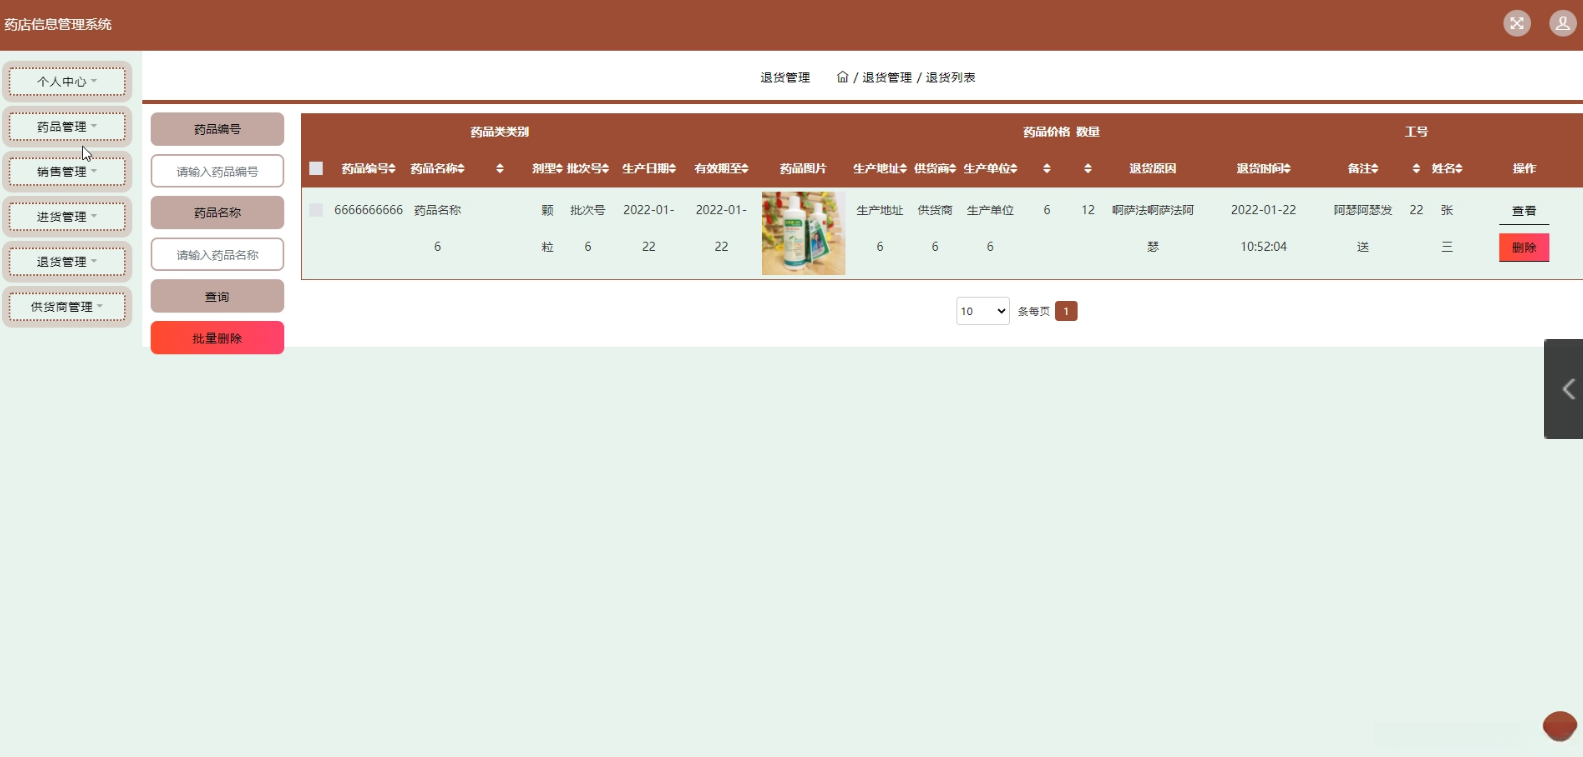Image resolution: width=1583 pixels, height=757 pixels.
Task: Sort table by 生产日期 column arrows
Action: (673, 169)
